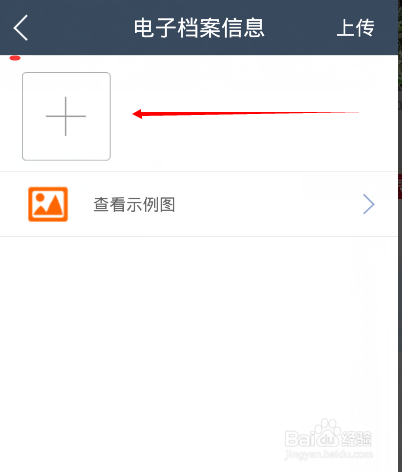Image resolution: width=402 pixels, height=472 pixels.
Task: Add a photo with the plus box
Action: [x=66, y=116]
